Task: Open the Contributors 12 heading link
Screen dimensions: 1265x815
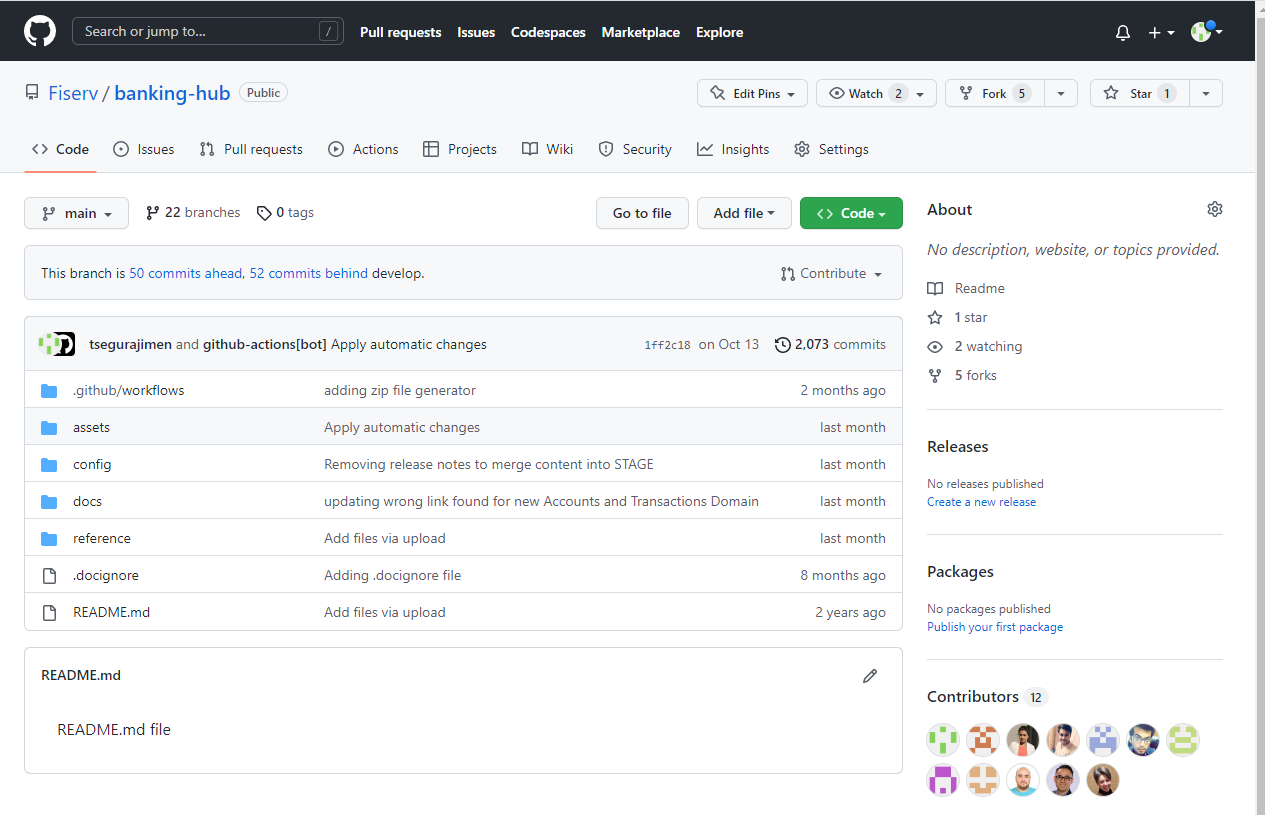Action: [x=987, y=697]
